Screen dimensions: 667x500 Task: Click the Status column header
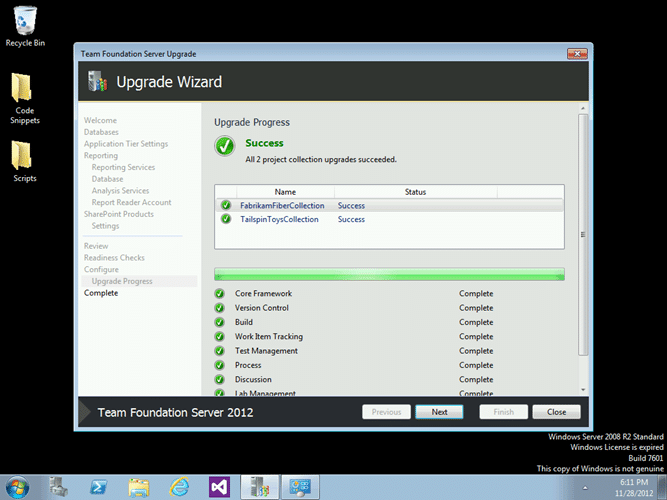click(415, 192)
